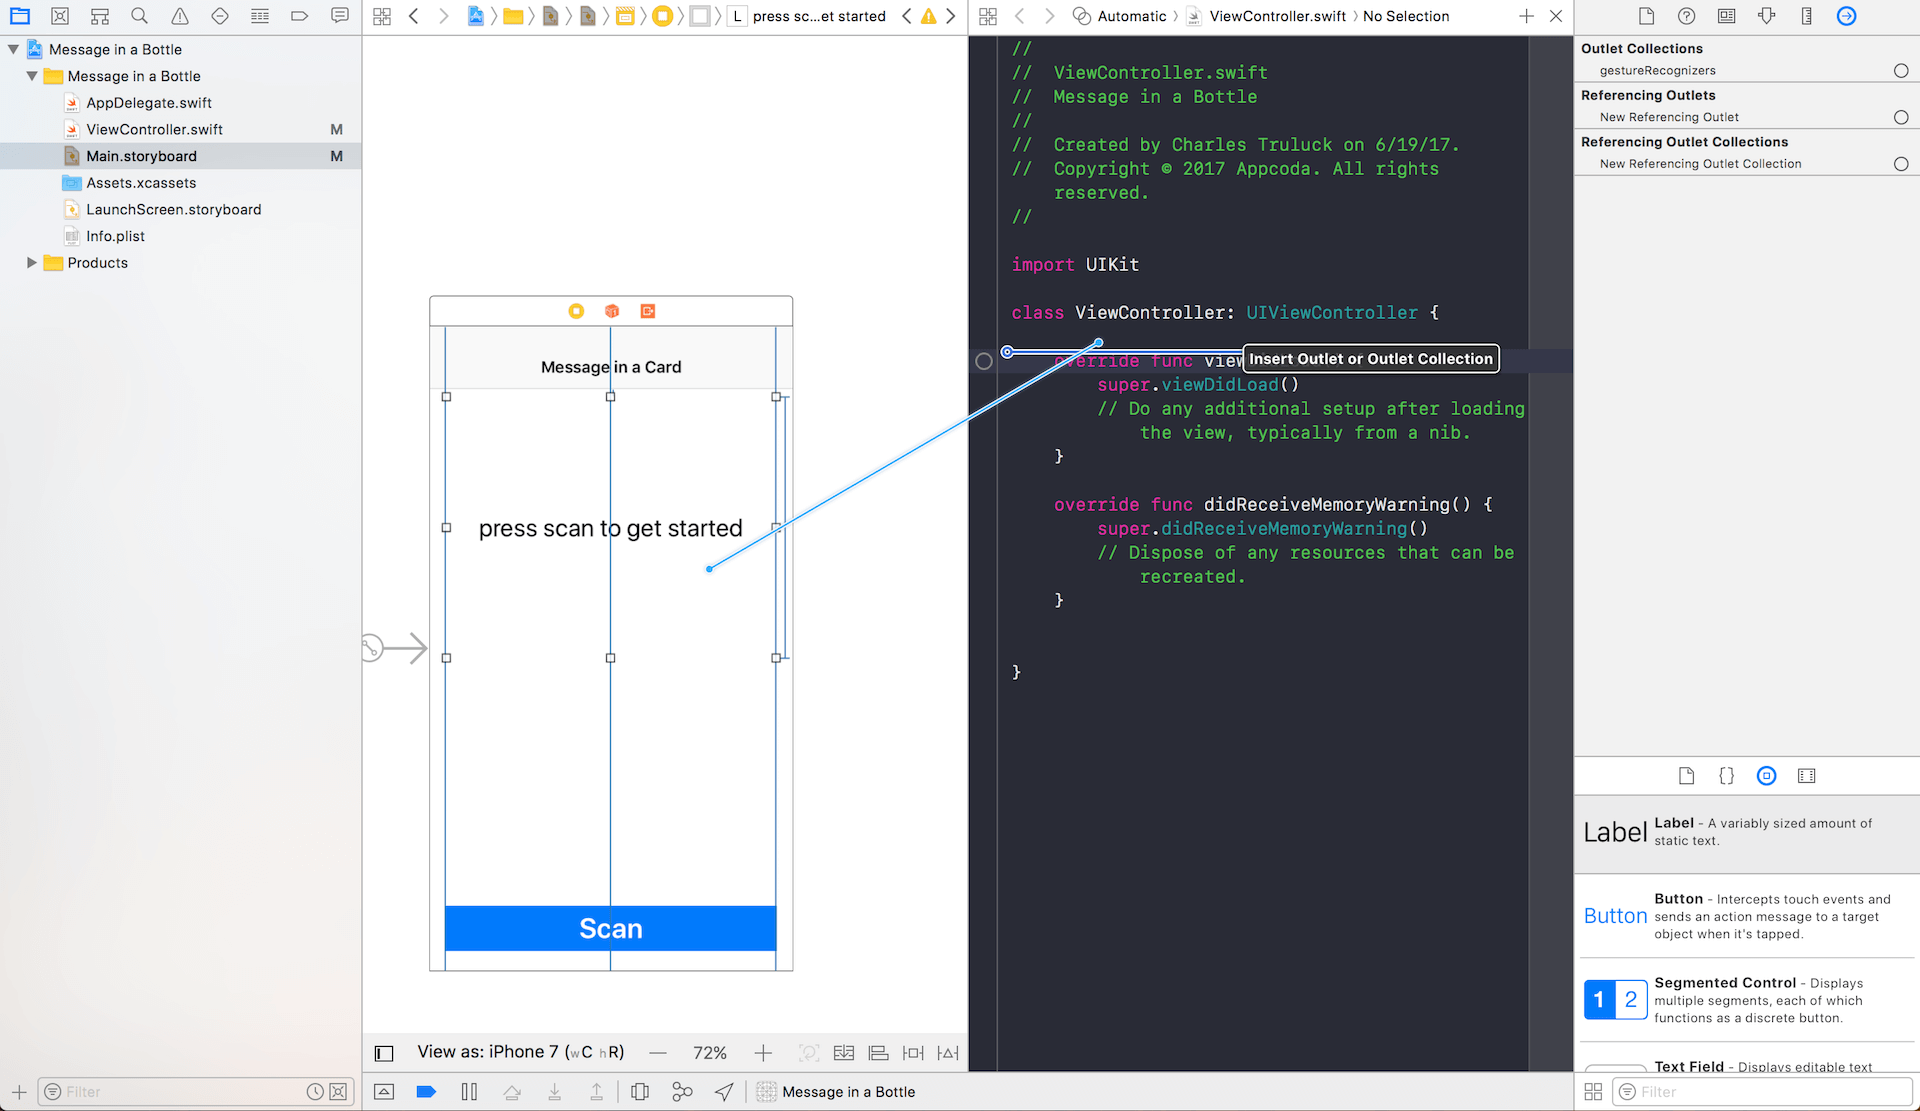Open ViewController.swift from the file list
The image size is (1920, 1111).
coord(154,129)
